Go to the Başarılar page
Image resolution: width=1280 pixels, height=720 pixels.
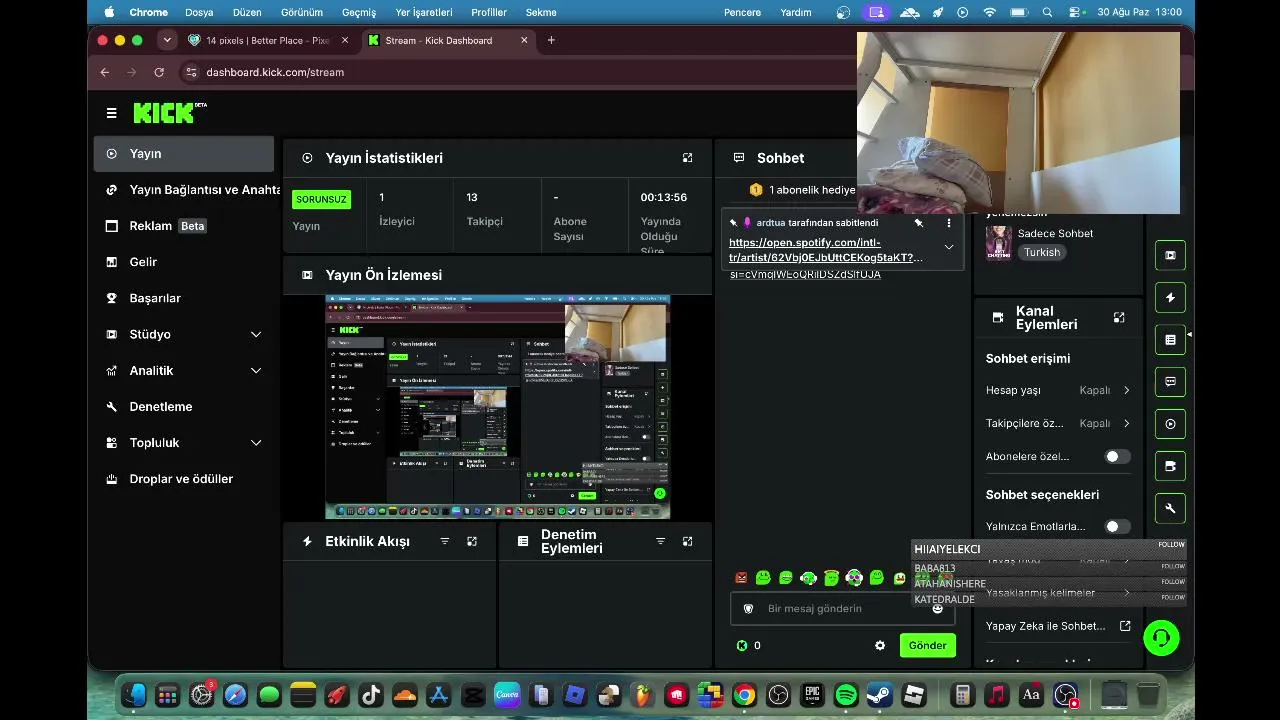tap(184, 298)
